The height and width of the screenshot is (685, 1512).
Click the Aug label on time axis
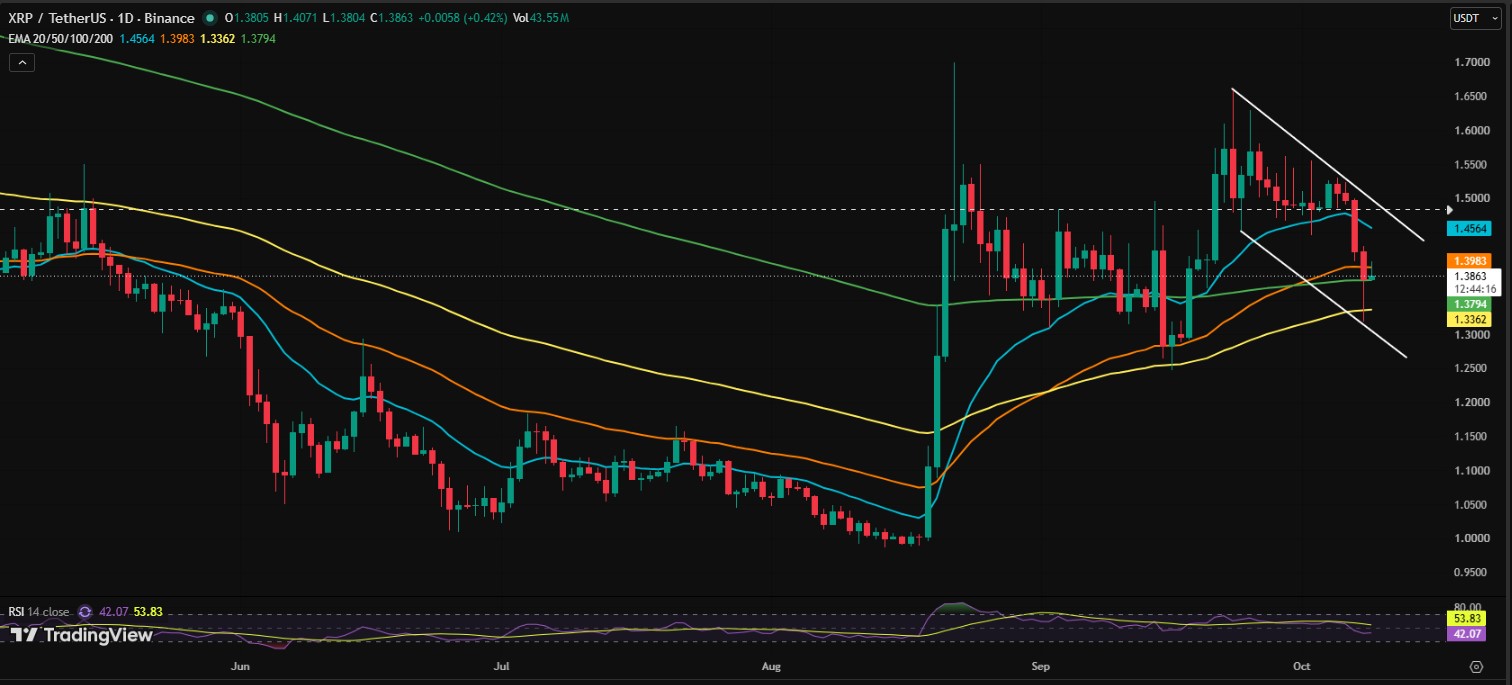pos(771,664)
